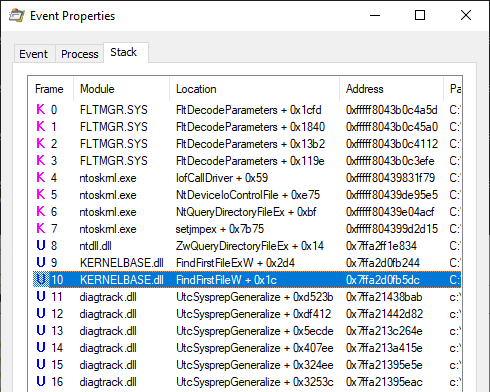This screenshot has width=490, height=392.
Task: Open the Process tab
Action: tap(80, 54)
